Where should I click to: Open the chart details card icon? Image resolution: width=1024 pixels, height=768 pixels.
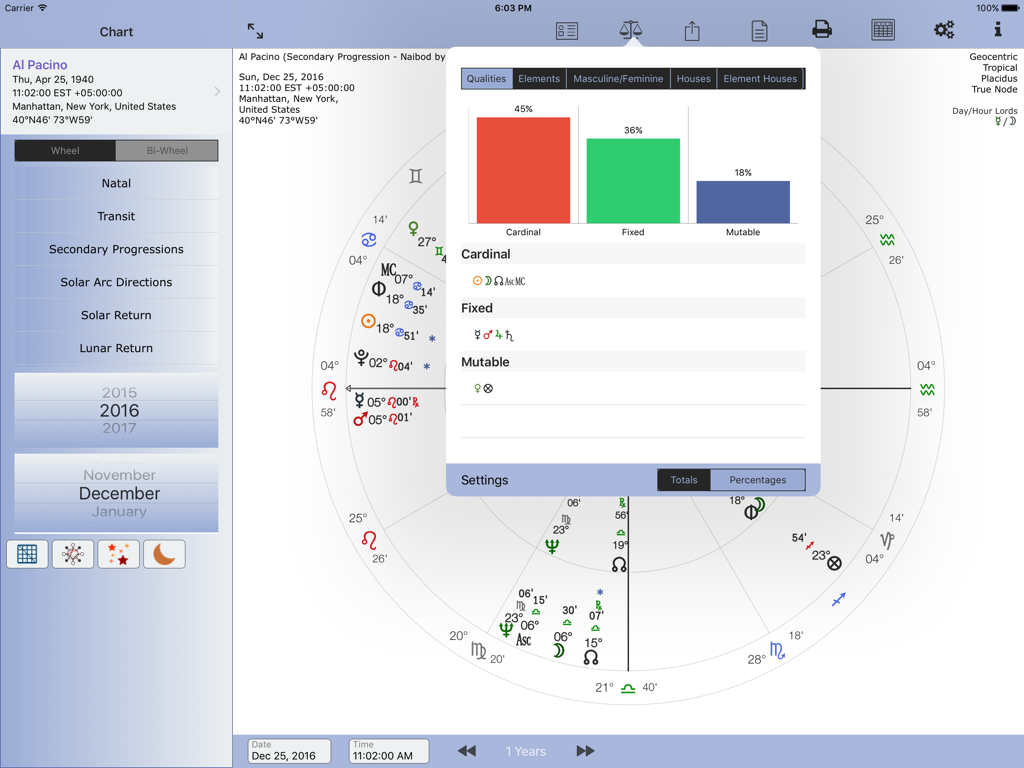point(566,30)
